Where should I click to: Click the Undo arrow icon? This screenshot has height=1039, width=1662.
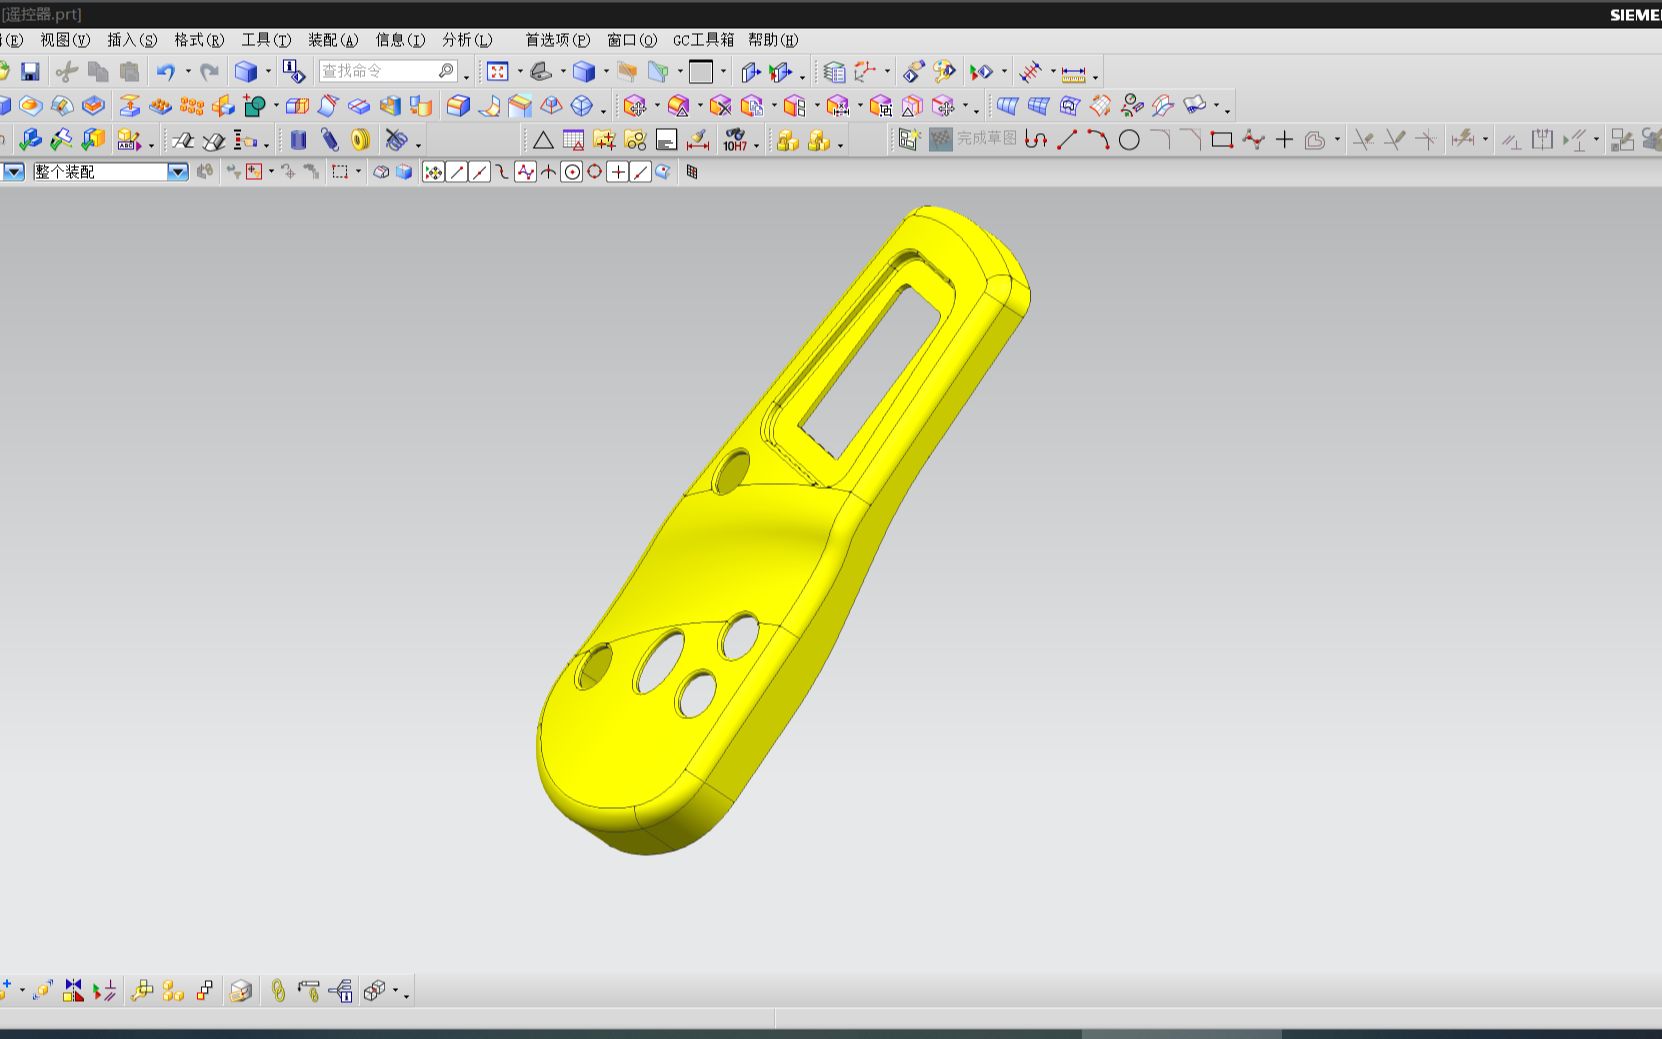(166, 72)
